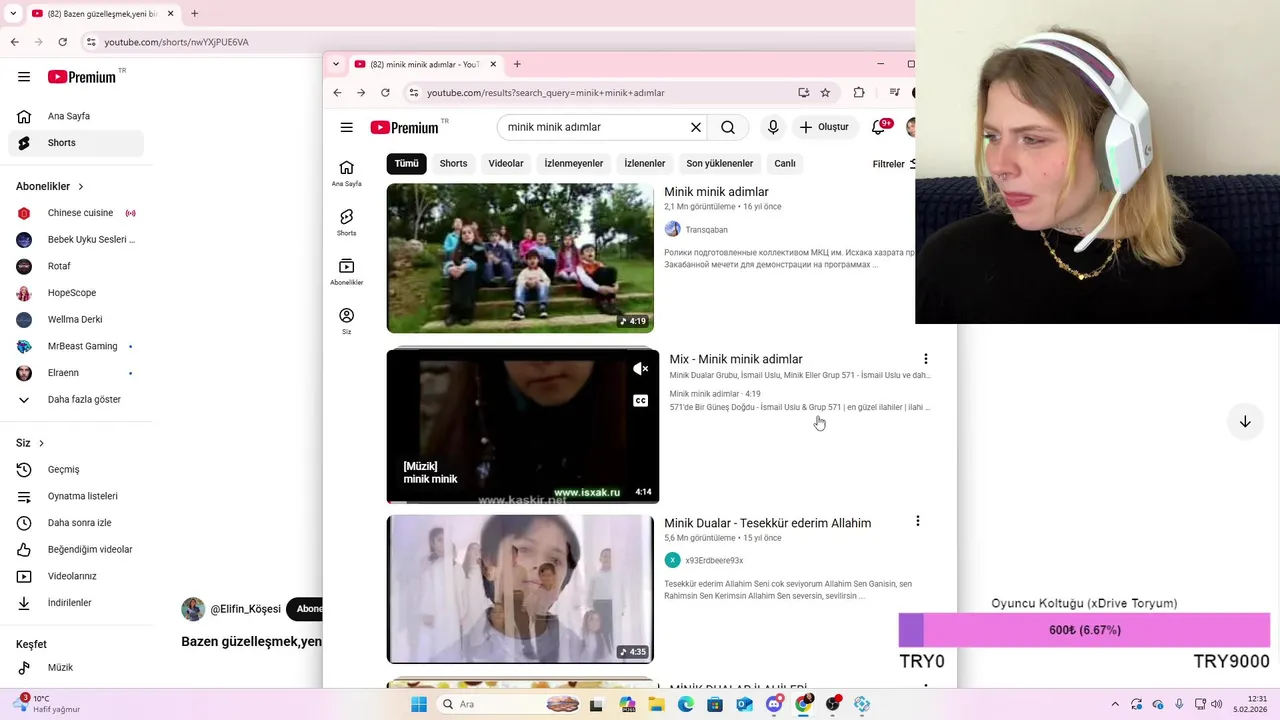The image size is (1280, 720).
Task: Select the Videolar filter chip
Action: click(x=506, y=163)
